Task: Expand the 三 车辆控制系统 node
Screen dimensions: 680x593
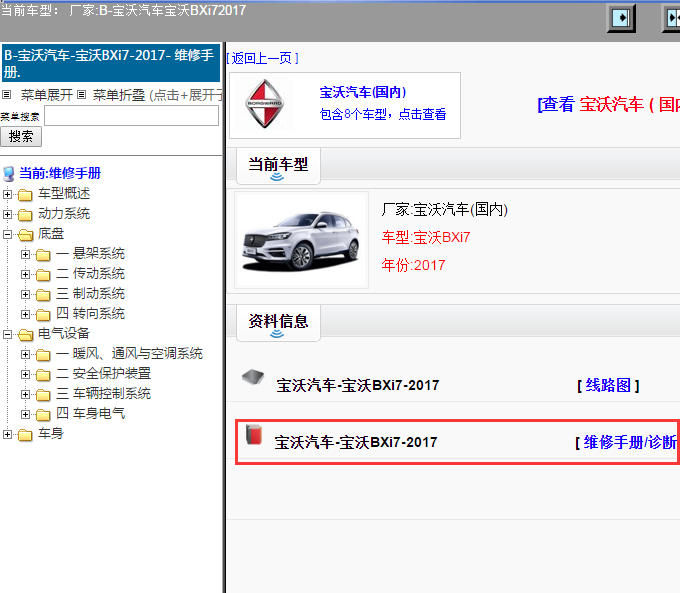Action: 25,394
